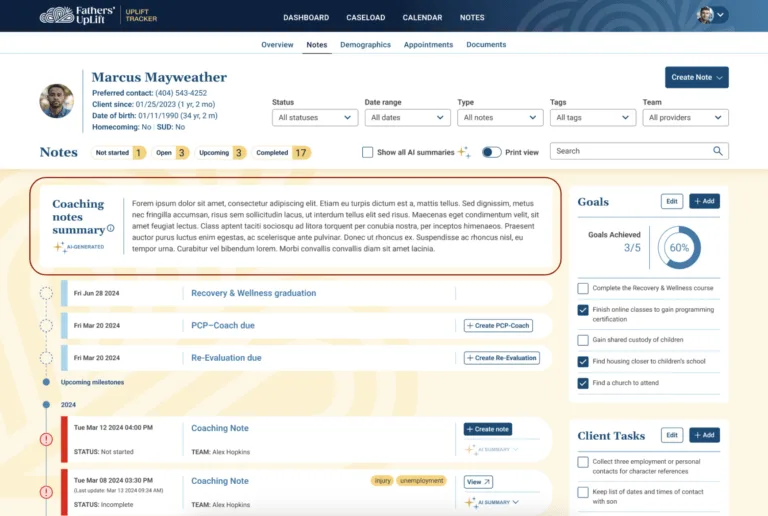Click sparkle icon next to Show all AI summaries
The height and width of the screenshot is (516, 768).
point(464,152)
